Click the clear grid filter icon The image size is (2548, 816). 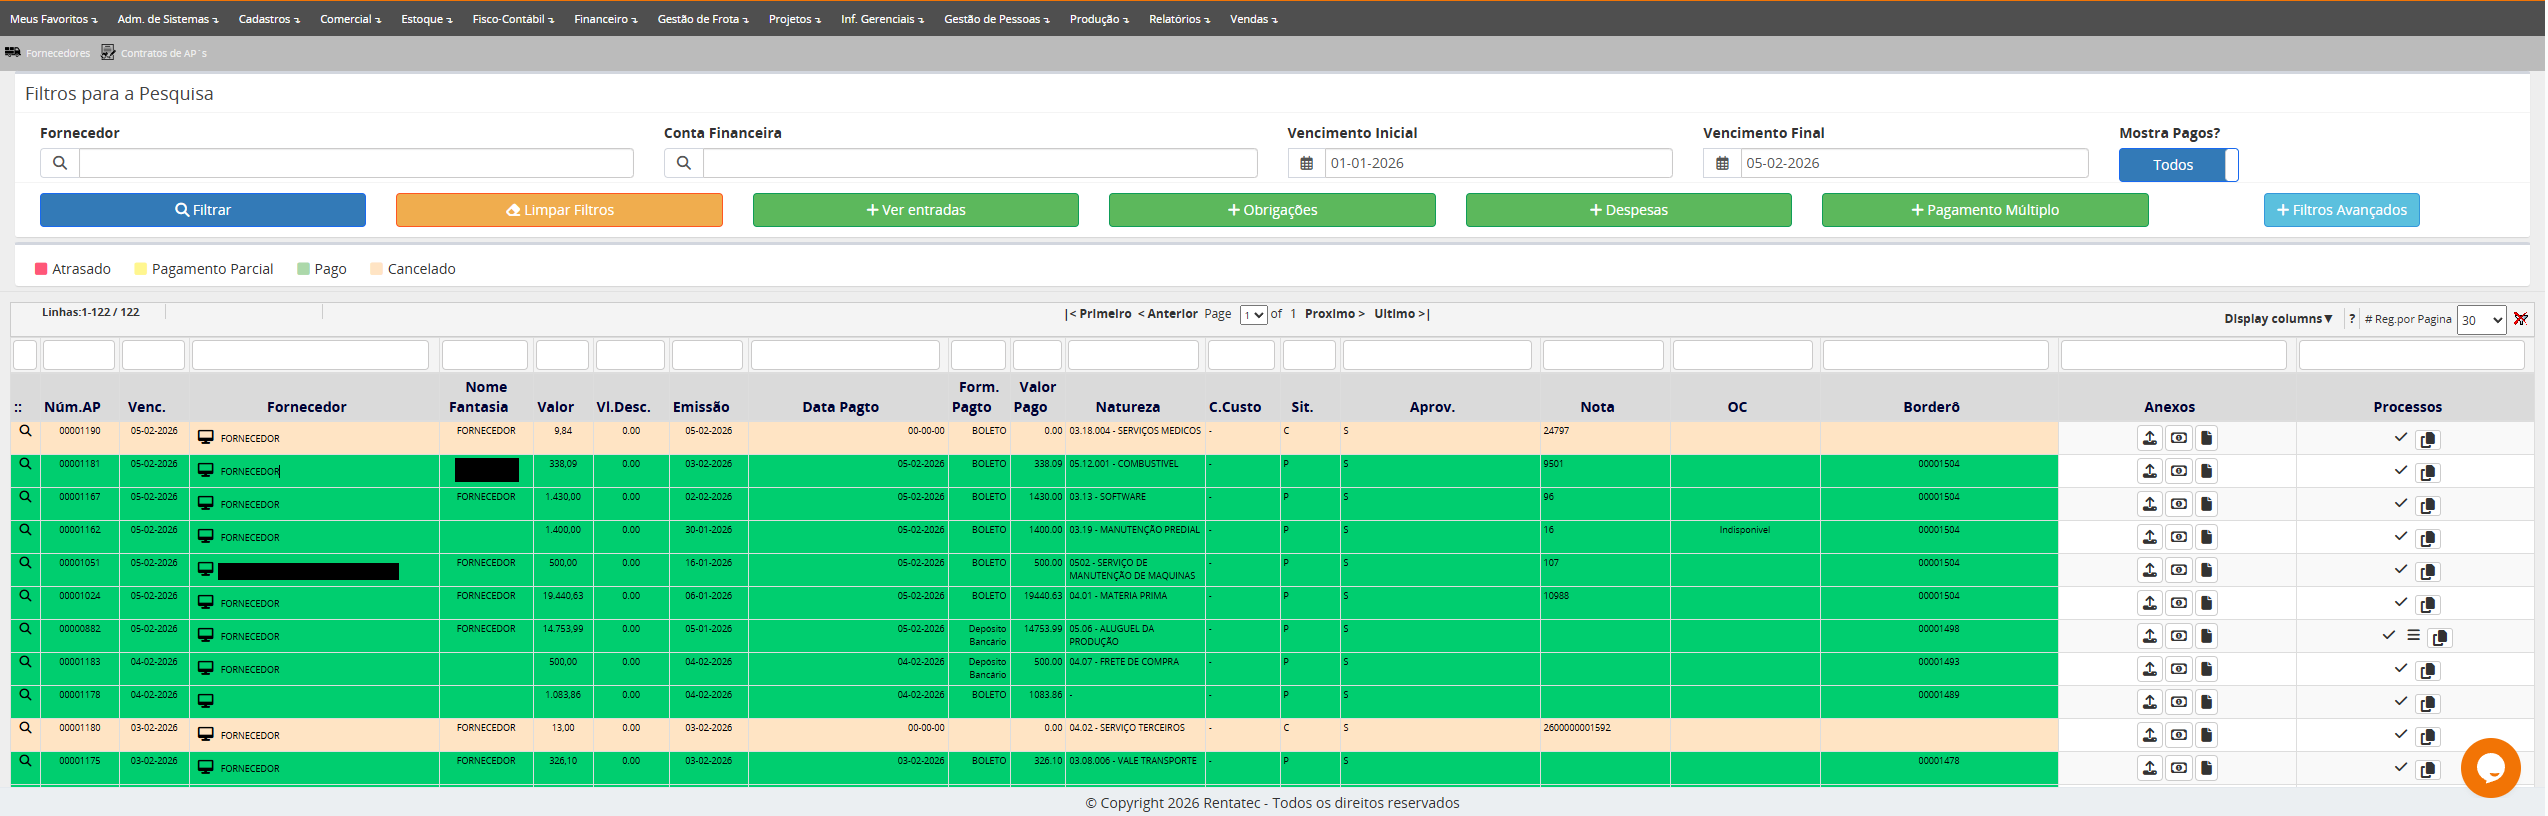pyautogui.click(x=2520, y=319)
